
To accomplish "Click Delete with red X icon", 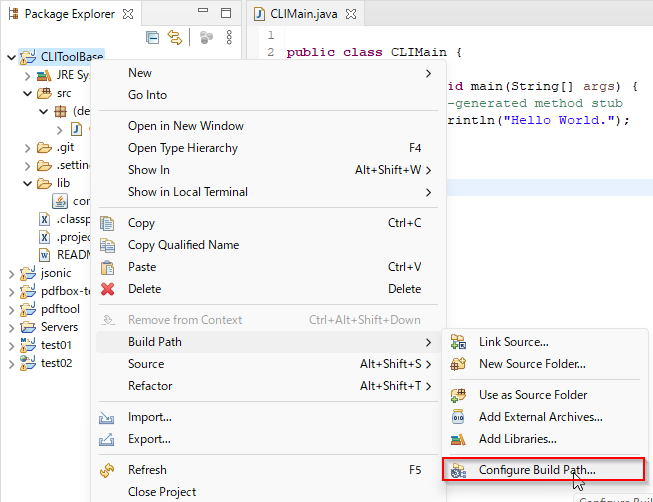I will tap(269, 289).
